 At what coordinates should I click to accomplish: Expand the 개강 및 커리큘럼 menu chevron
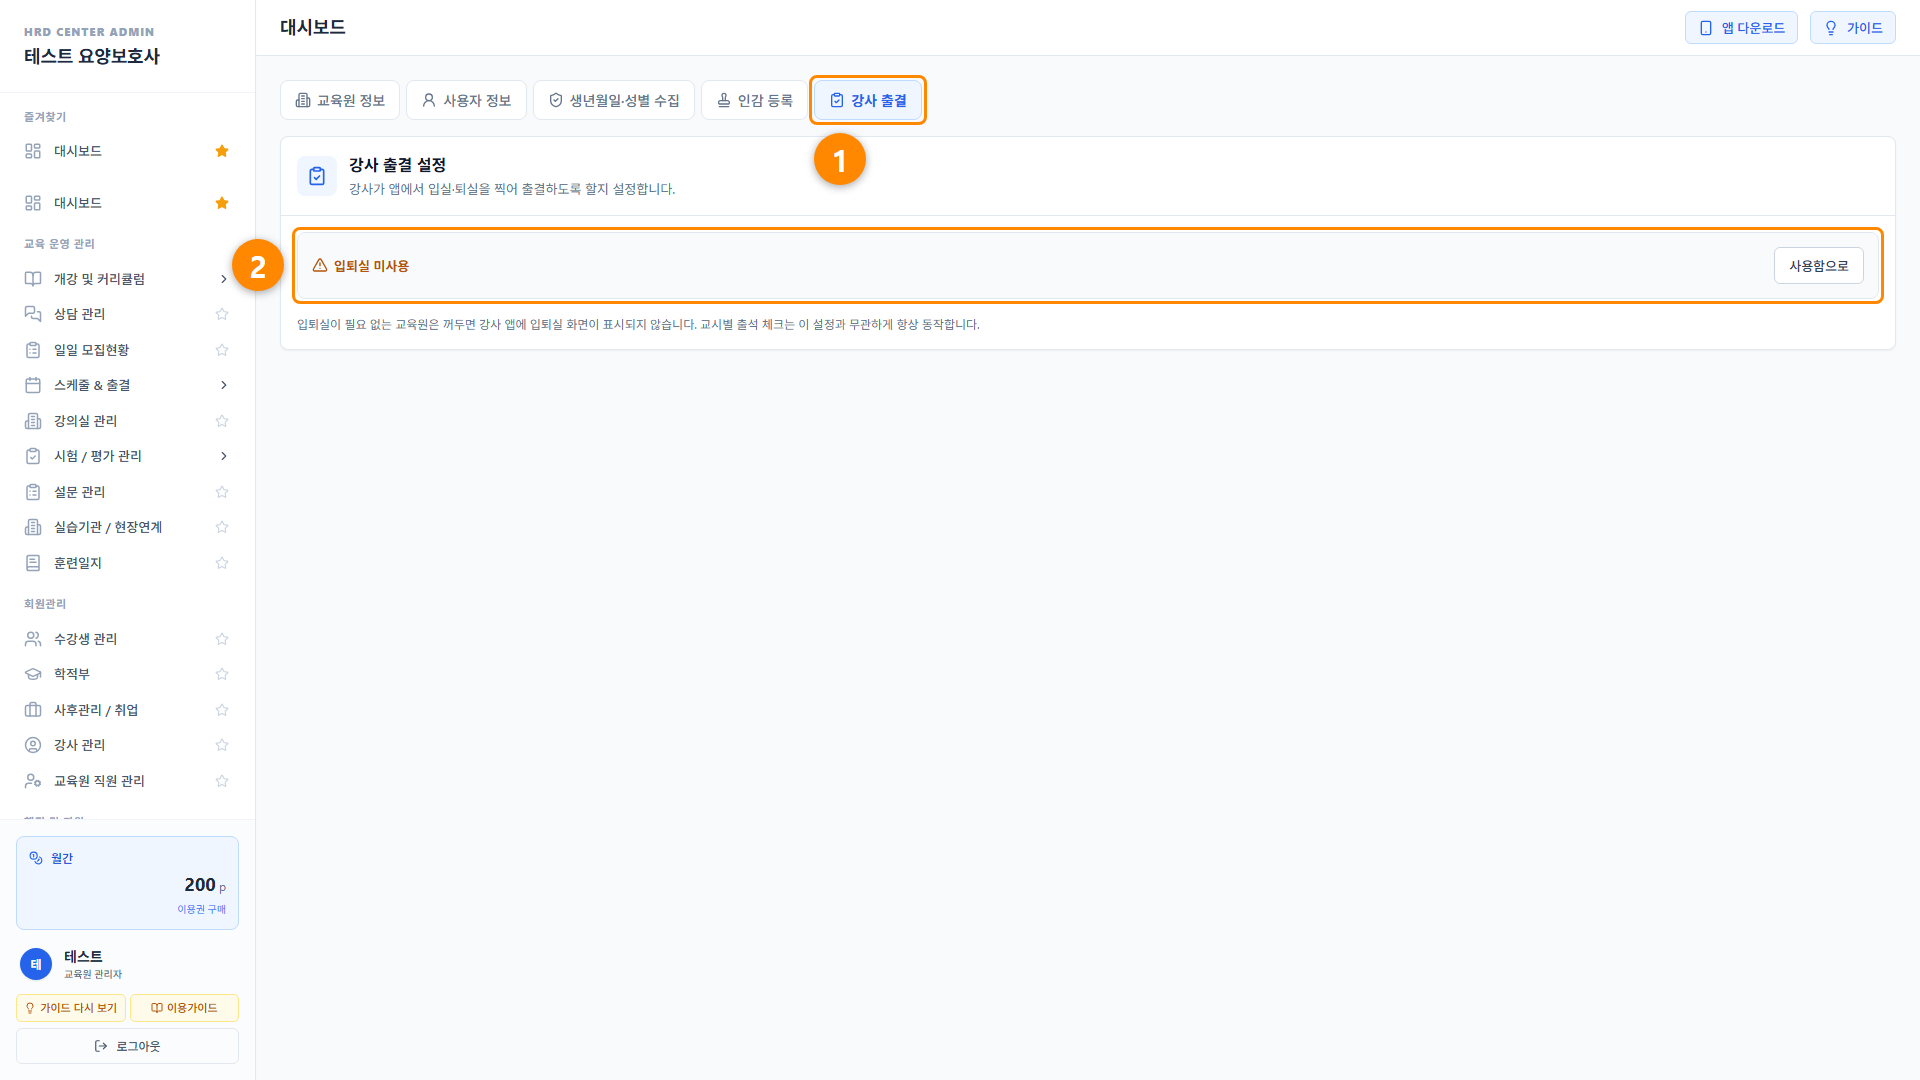[x=223, y=279]
